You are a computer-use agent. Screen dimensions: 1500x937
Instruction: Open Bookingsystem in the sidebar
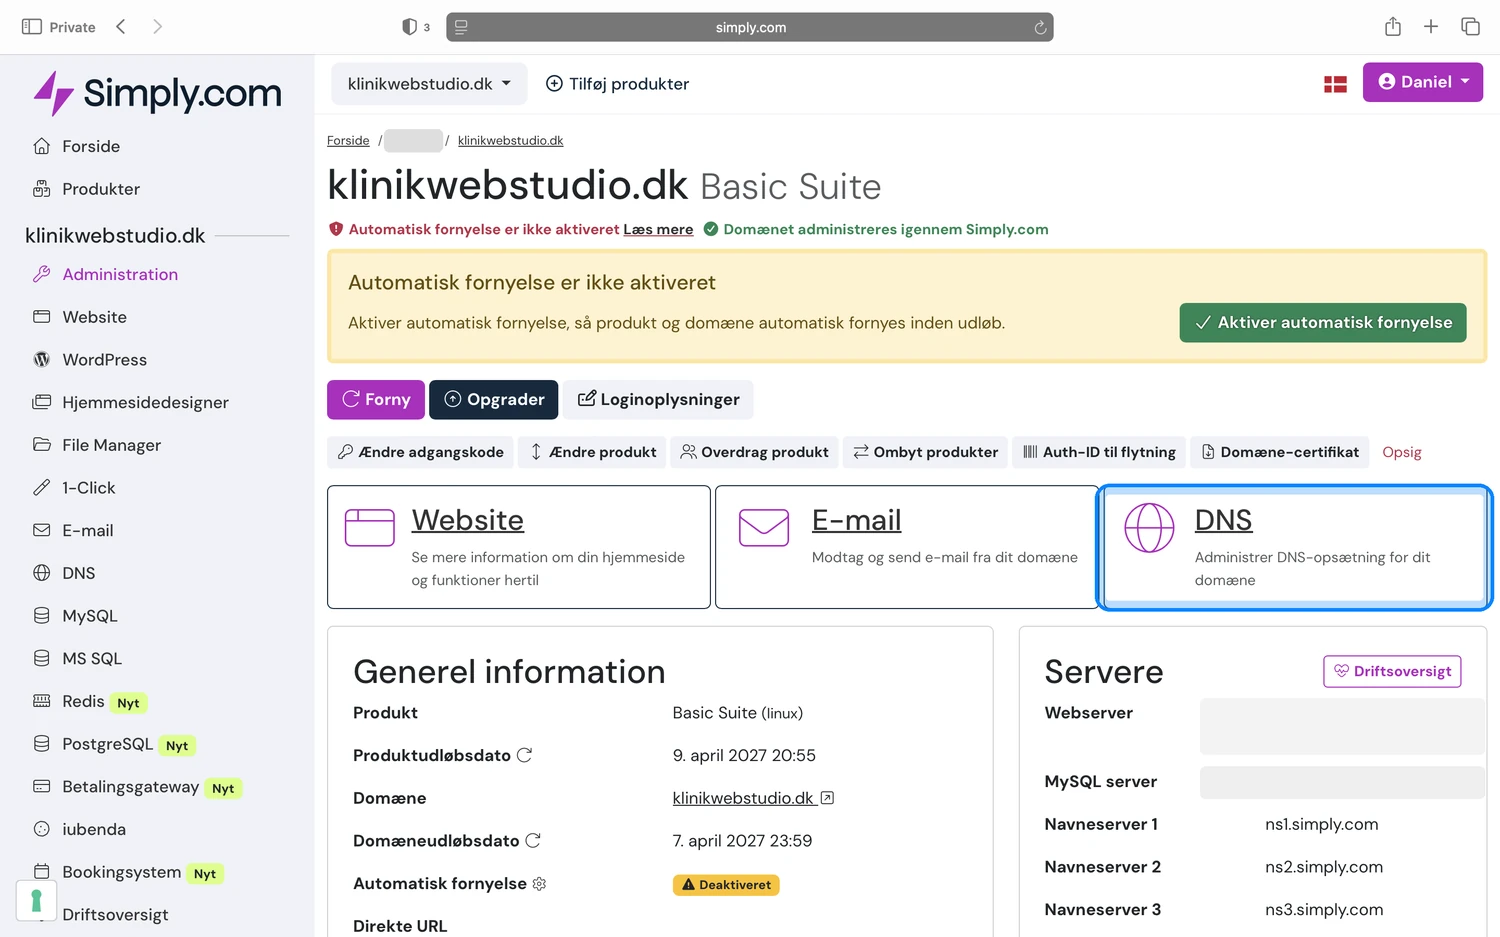tap(121, 873)
